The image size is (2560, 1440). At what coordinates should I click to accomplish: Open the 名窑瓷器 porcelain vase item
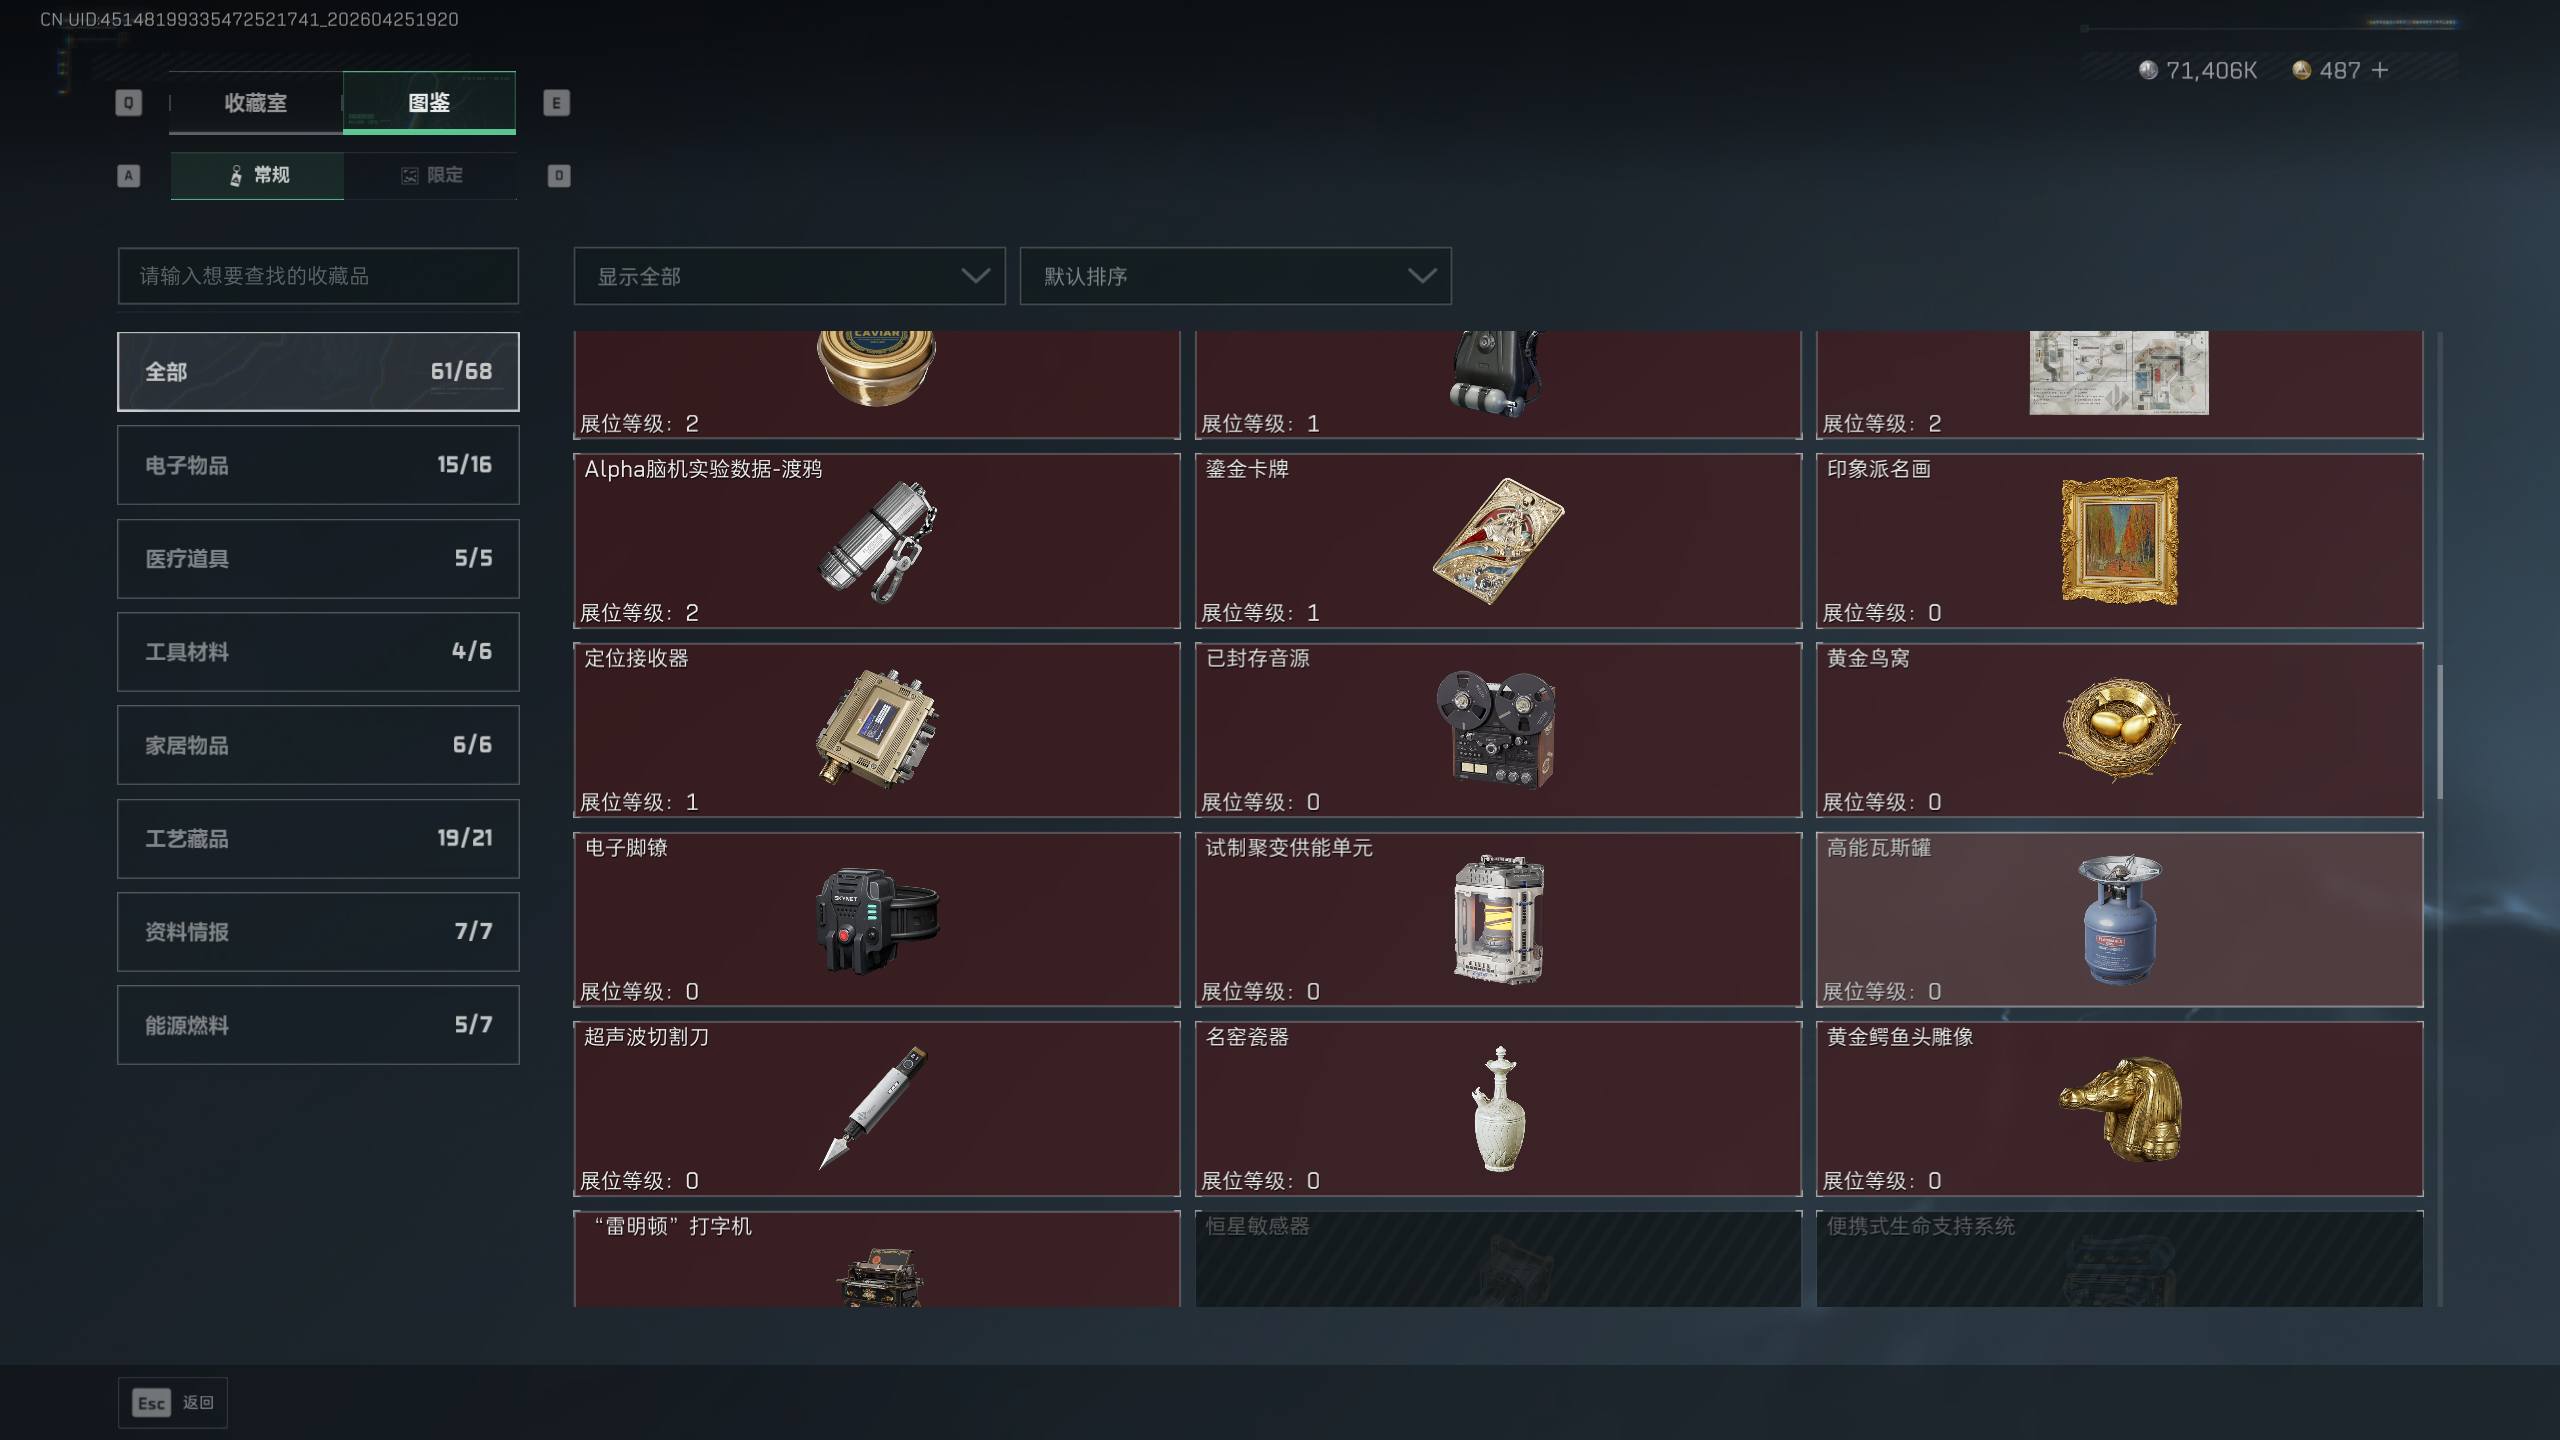1498,1109
